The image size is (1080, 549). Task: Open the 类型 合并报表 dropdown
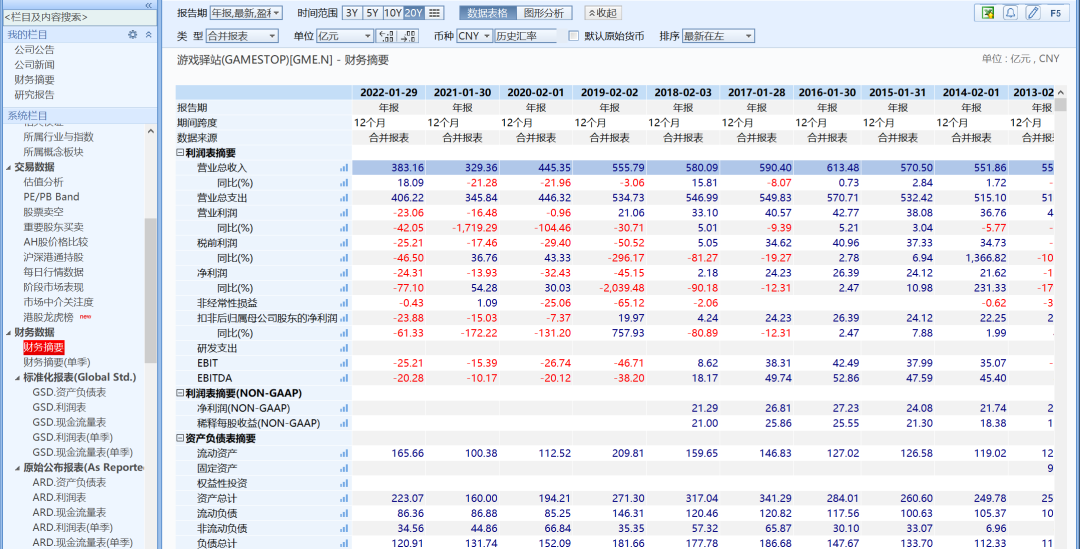pyautogui.click(x=242, y=36)
